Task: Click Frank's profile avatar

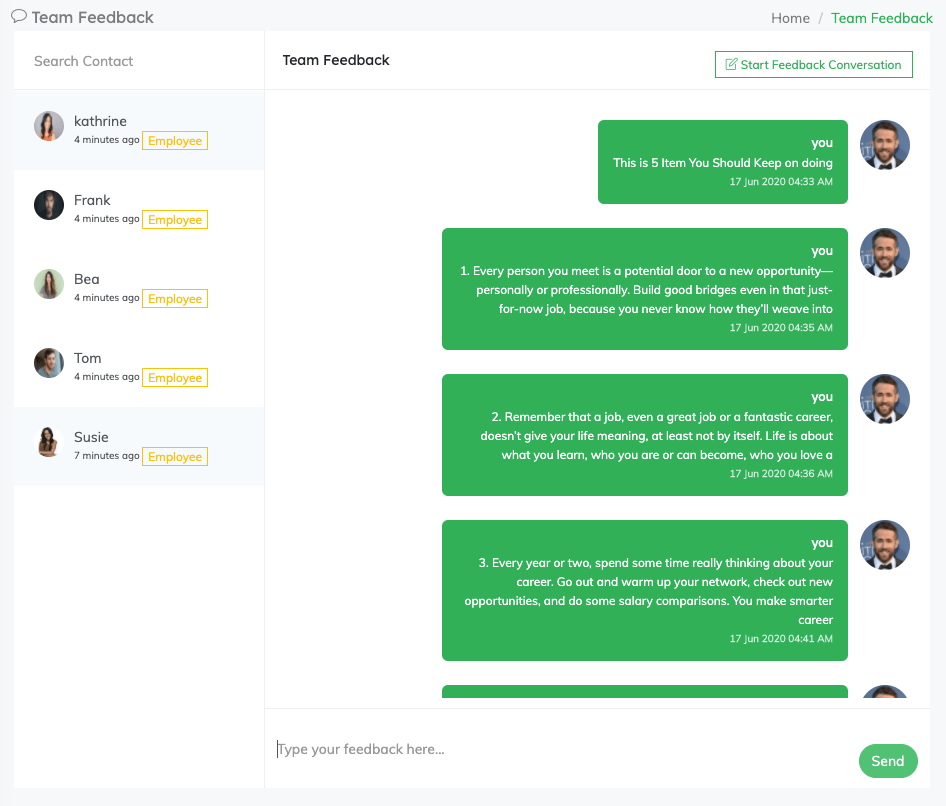Action: 49,205
